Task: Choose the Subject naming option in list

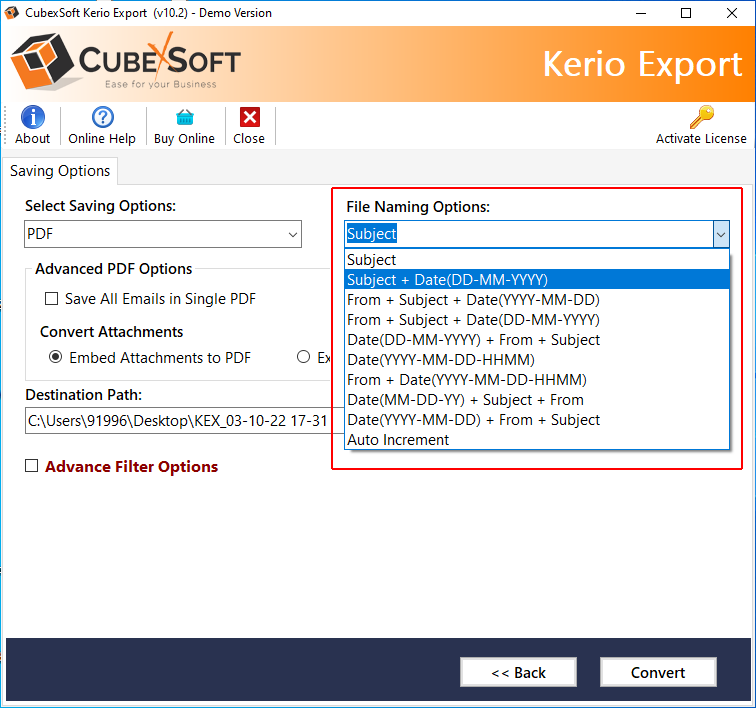Action: tap(537, 259)
